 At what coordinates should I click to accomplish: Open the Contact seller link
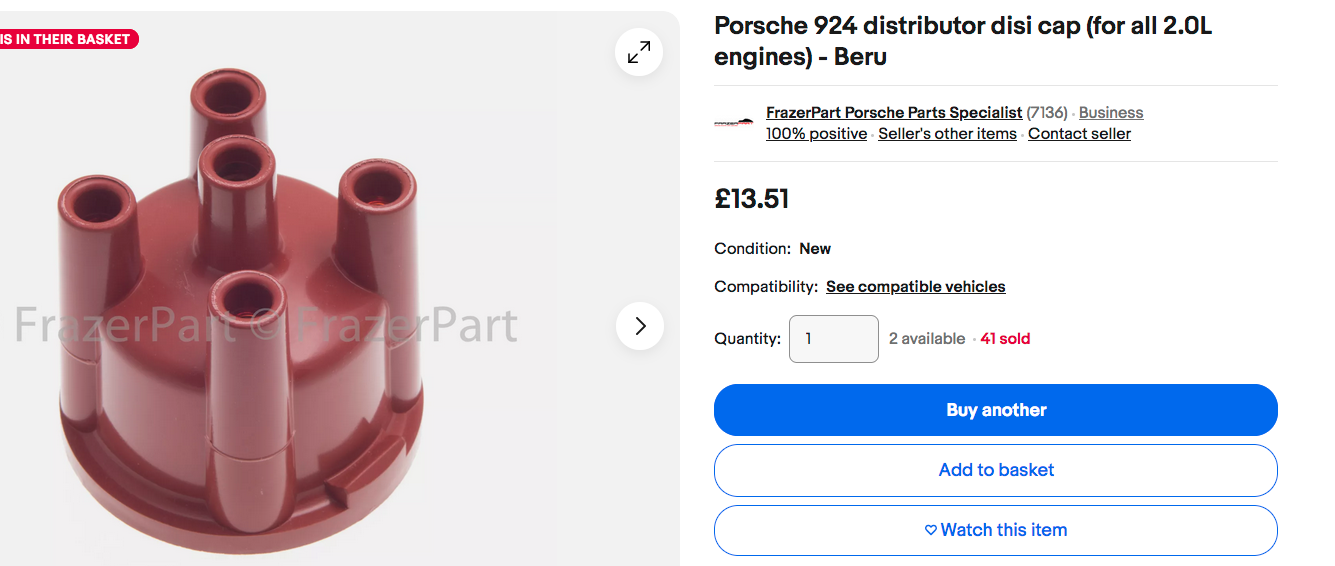pyautogui.click(x=1079, y=134)
